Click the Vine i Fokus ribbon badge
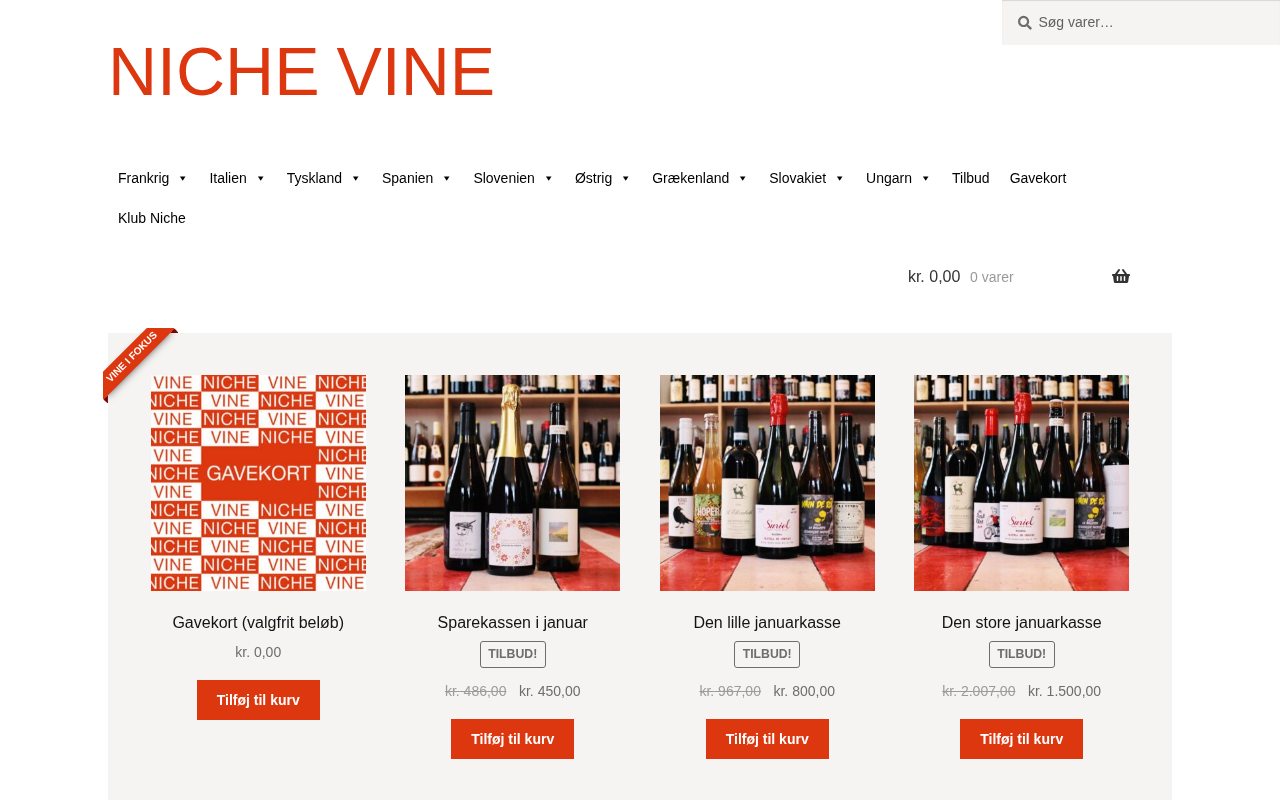Screen dimensions: 1280x800 point(138,364)
